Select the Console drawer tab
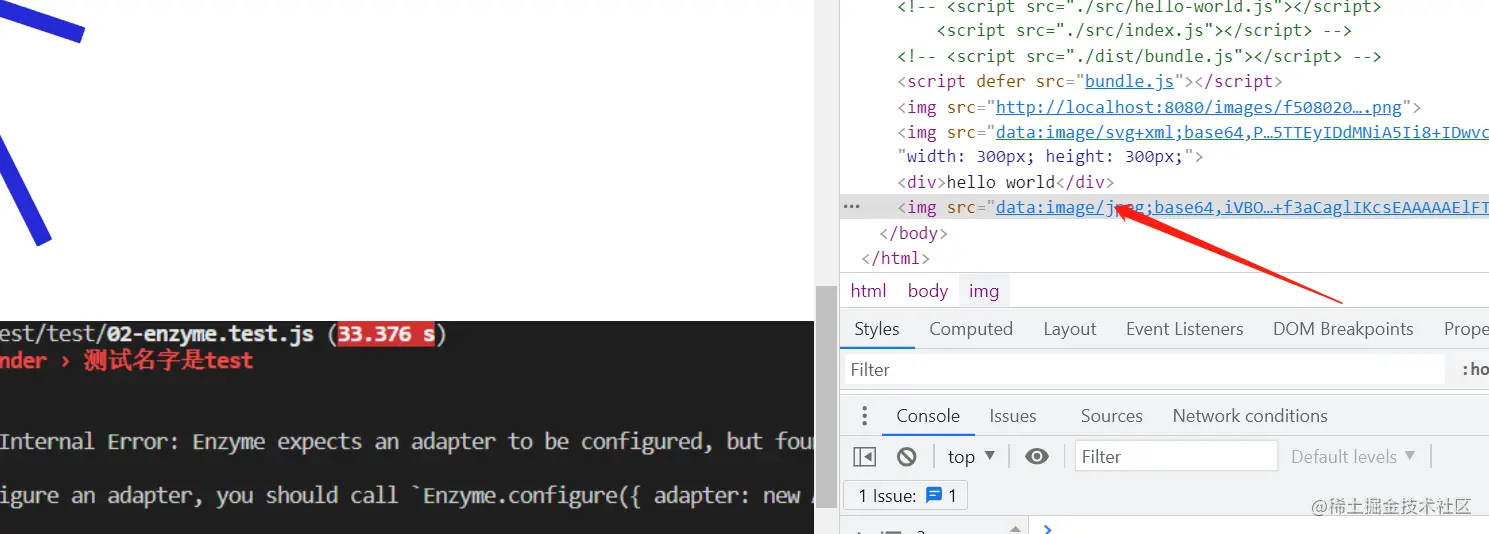 tap(928, 416)
